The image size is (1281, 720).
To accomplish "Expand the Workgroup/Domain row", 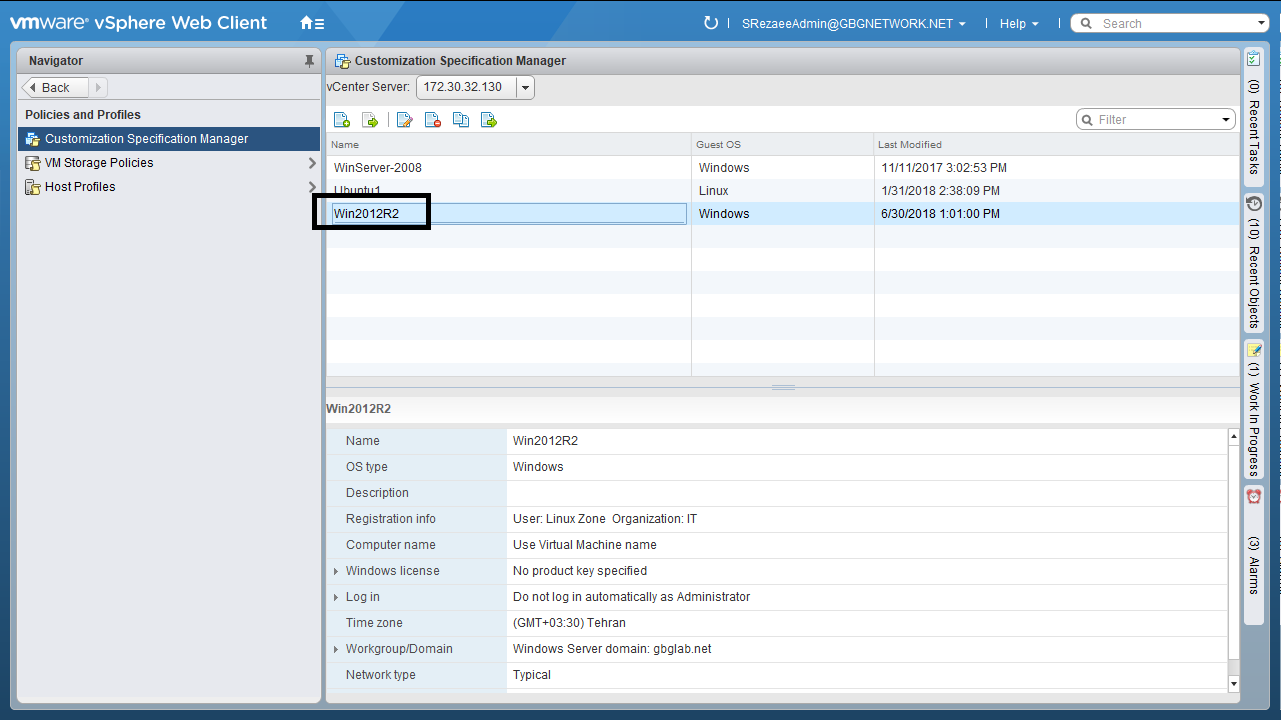I will click(336, 649).
